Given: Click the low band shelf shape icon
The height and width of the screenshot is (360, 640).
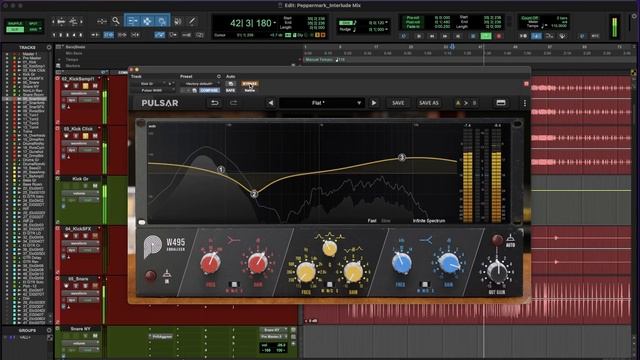Looking at the screenshot, I should pos(233,240).
